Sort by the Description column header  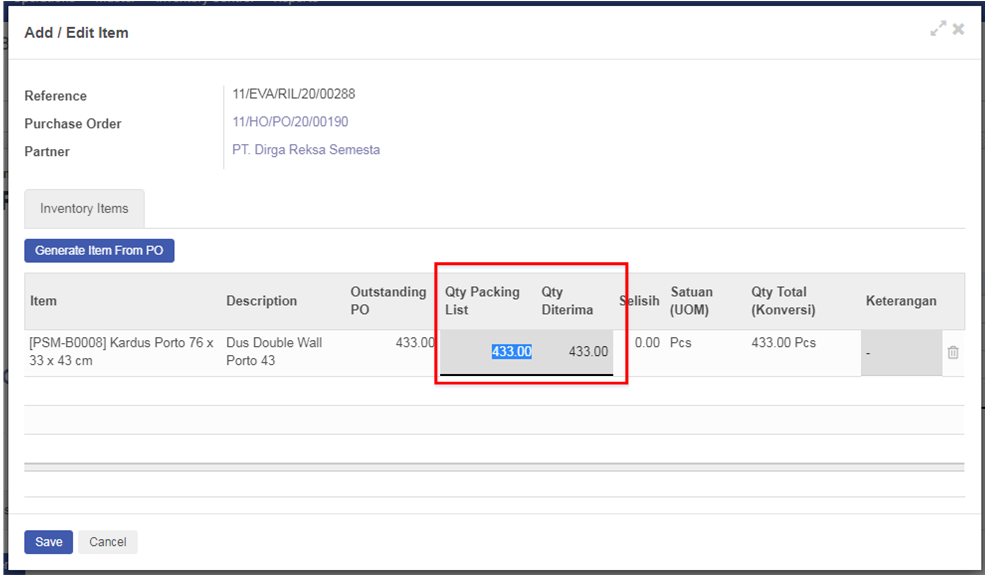[261, 301]
